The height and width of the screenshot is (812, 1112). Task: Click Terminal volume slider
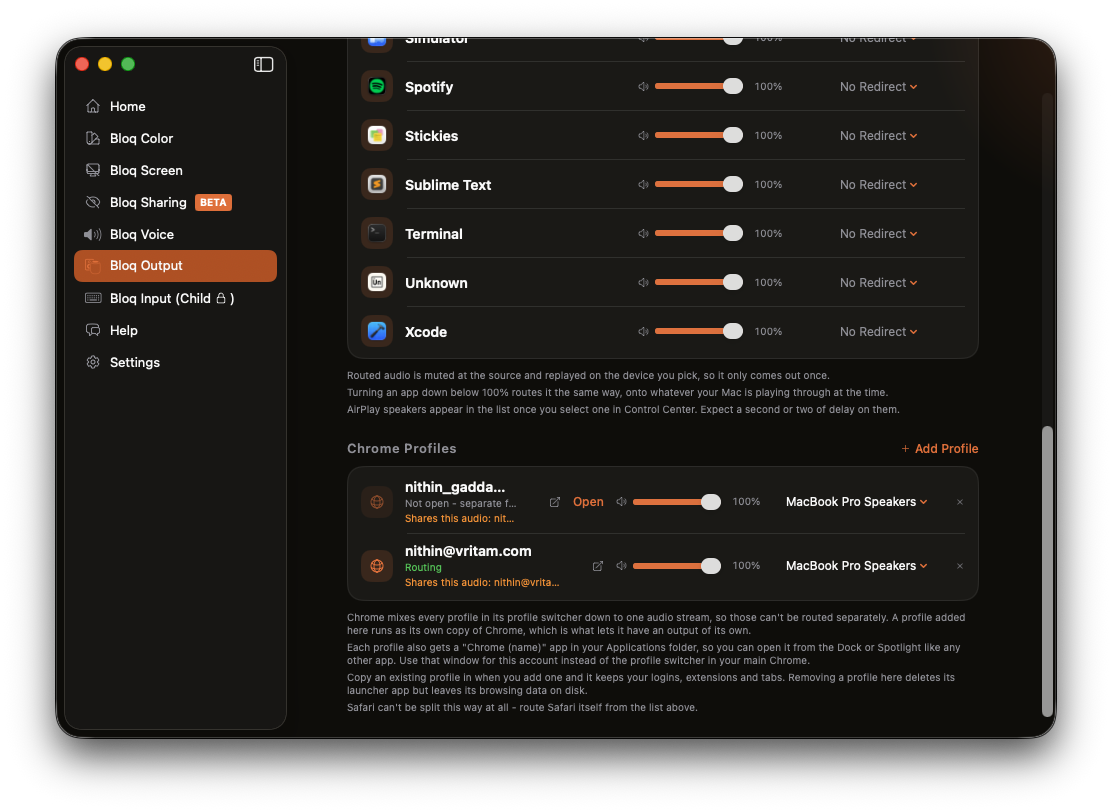699,233
